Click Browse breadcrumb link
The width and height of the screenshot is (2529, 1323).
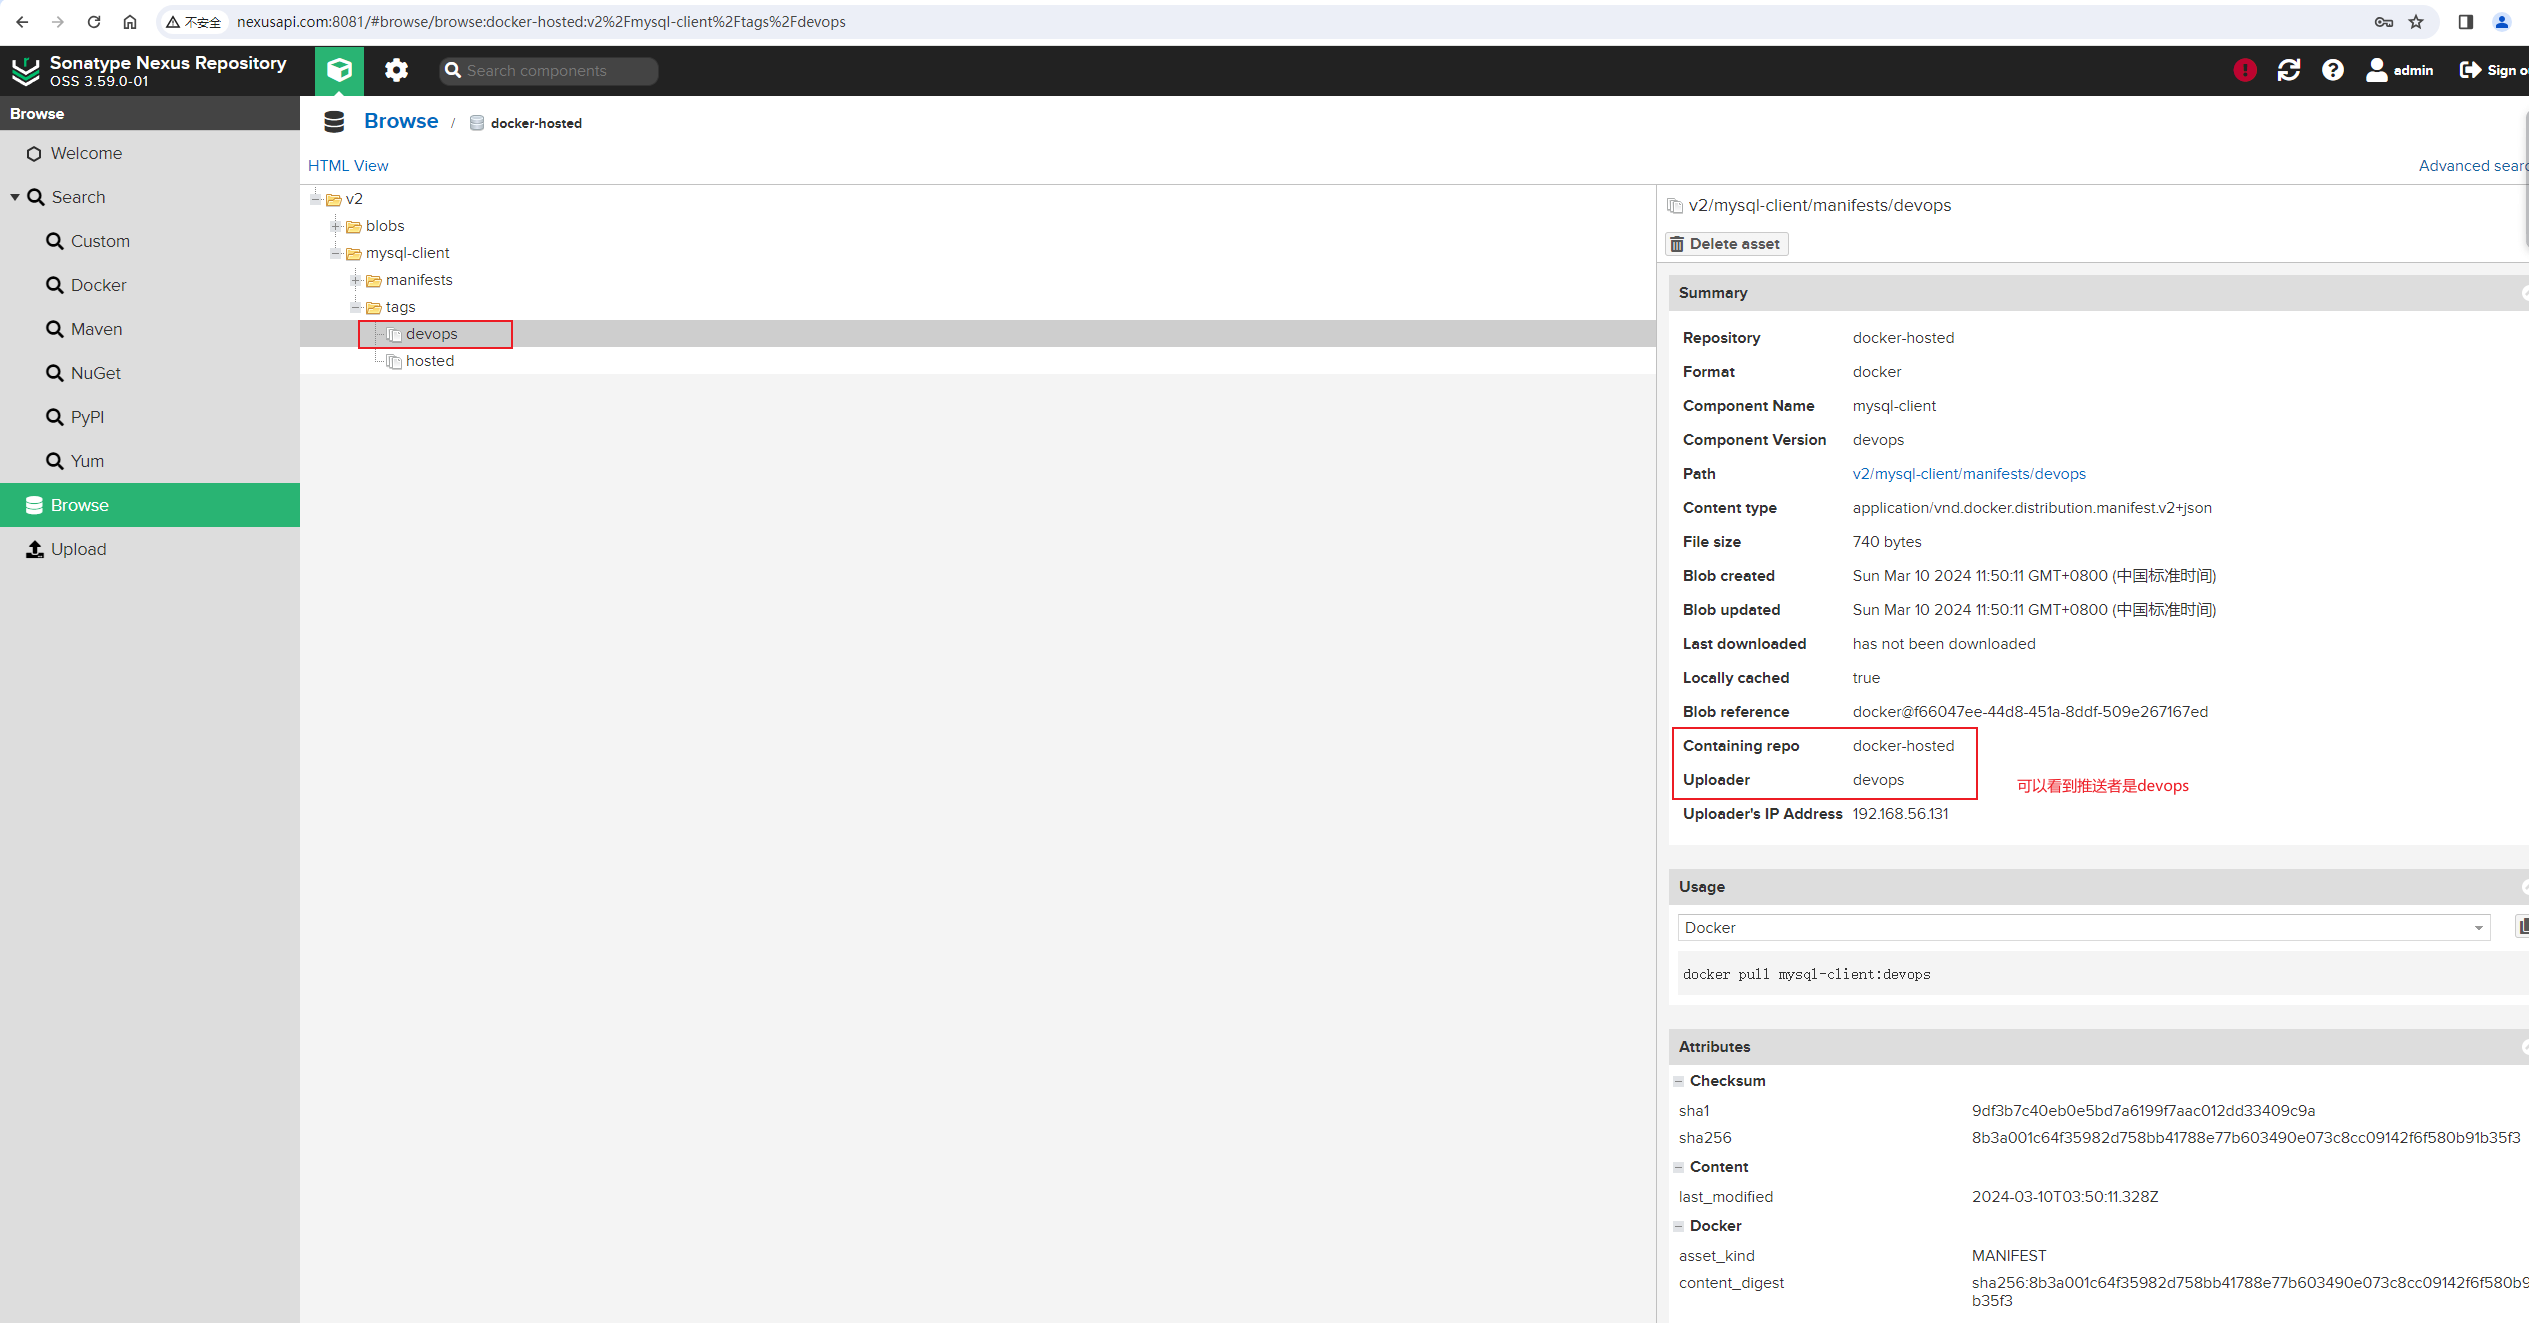click(x=401, y=121)
